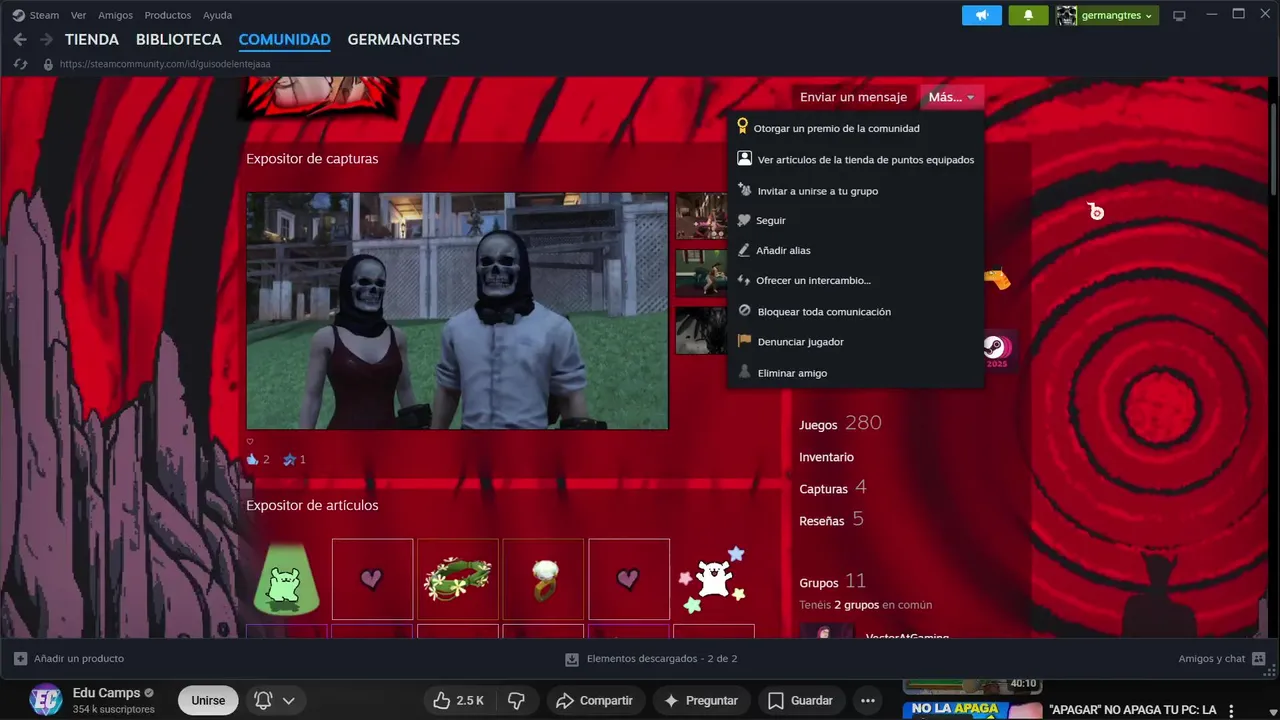Open the Steam announcements megaphone button
Screen dimensions: 1280x720
click(982, 15)
